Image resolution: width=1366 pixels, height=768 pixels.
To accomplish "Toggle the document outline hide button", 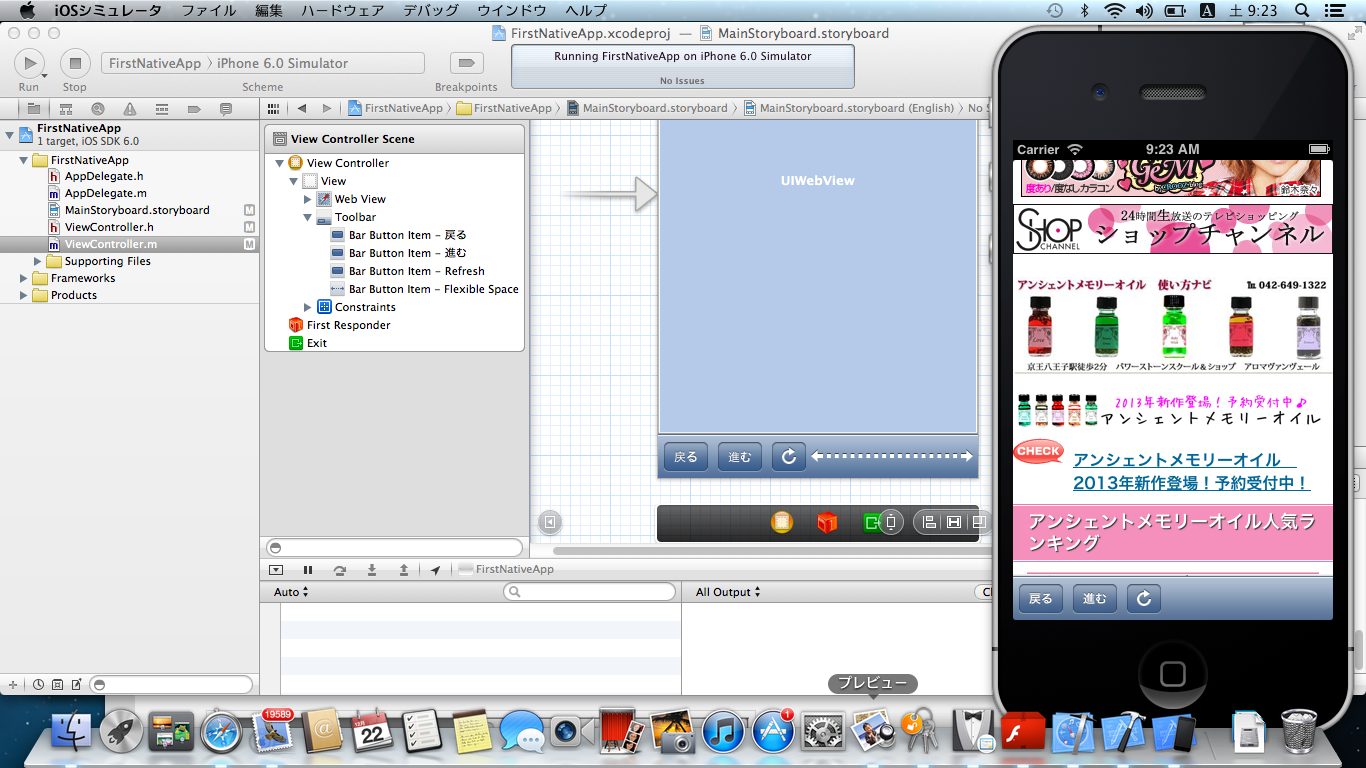I will [549, 522].
